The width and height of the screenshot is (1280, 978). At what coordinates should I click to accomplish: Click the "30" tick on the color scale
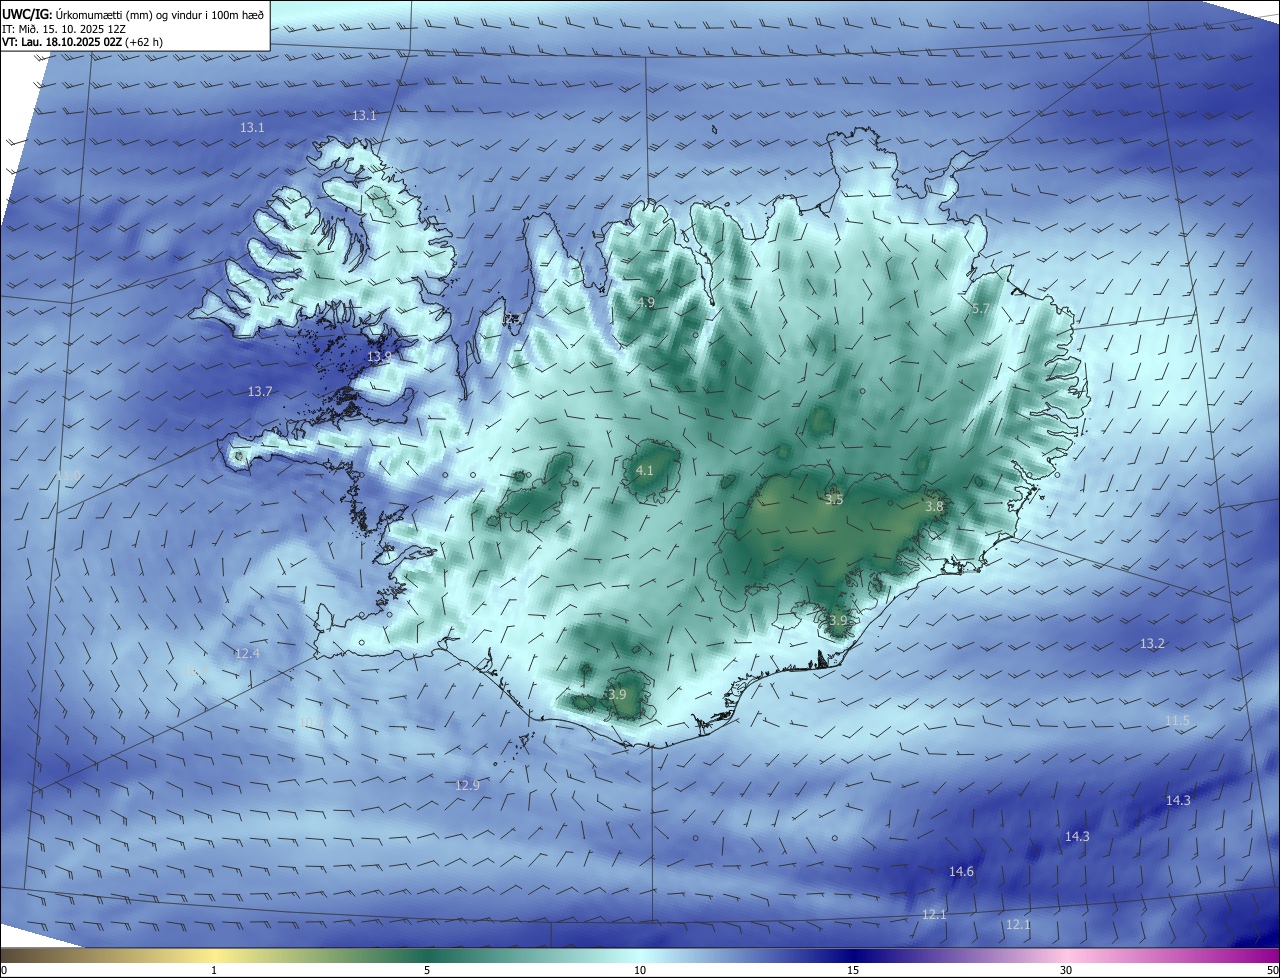(1066, 970)
